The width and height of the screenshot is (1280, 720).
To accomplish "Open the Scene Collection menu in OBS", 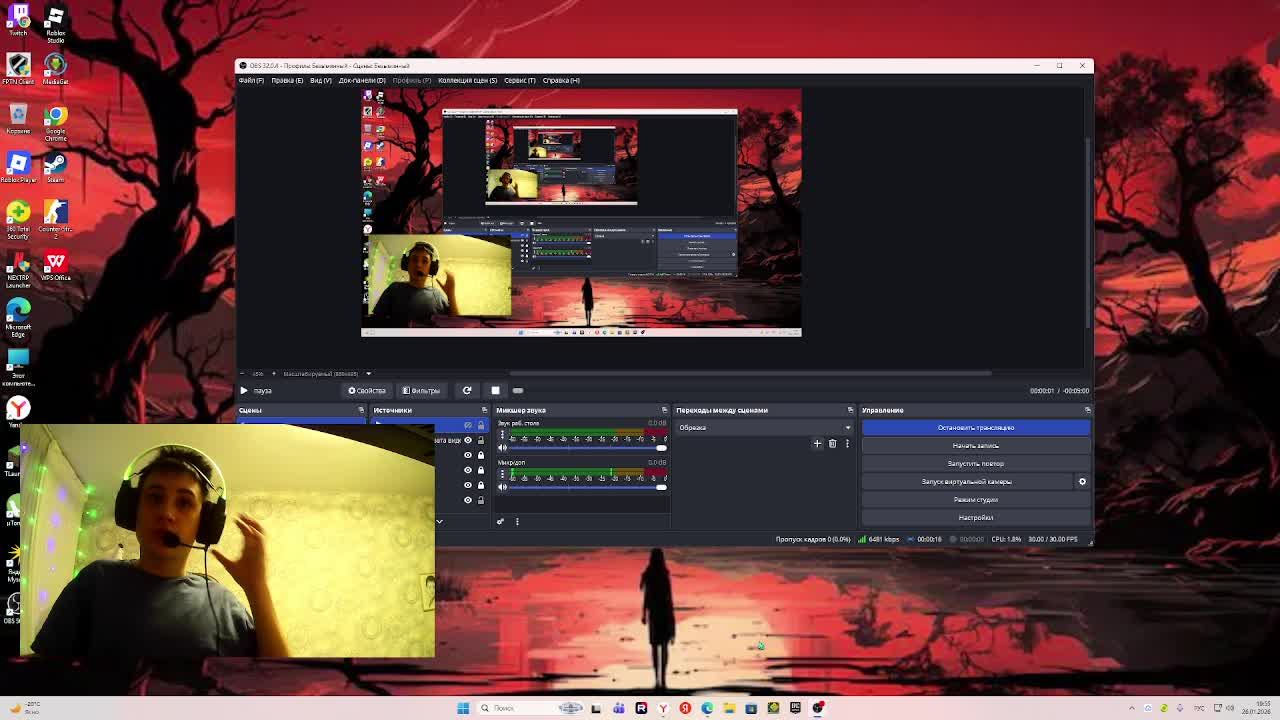I will point(467,80).
